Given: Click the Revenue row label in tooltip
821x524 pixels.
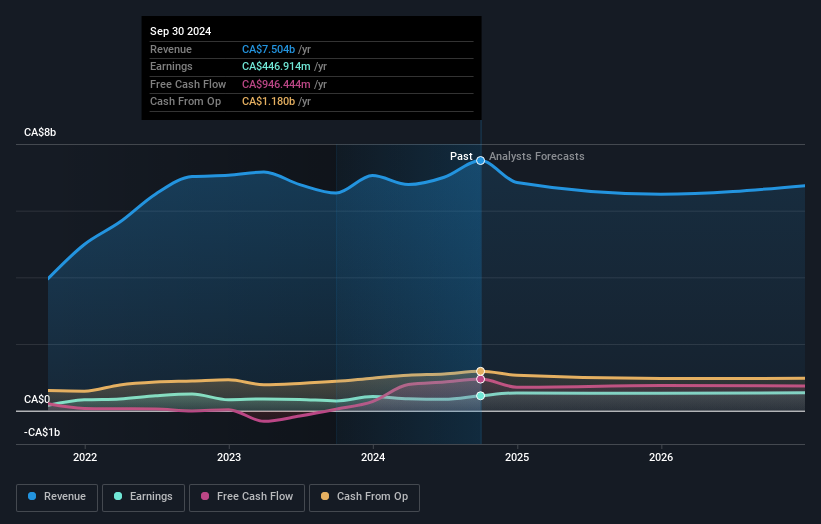Looking at the screenshot, I should (x=171, y=49).
